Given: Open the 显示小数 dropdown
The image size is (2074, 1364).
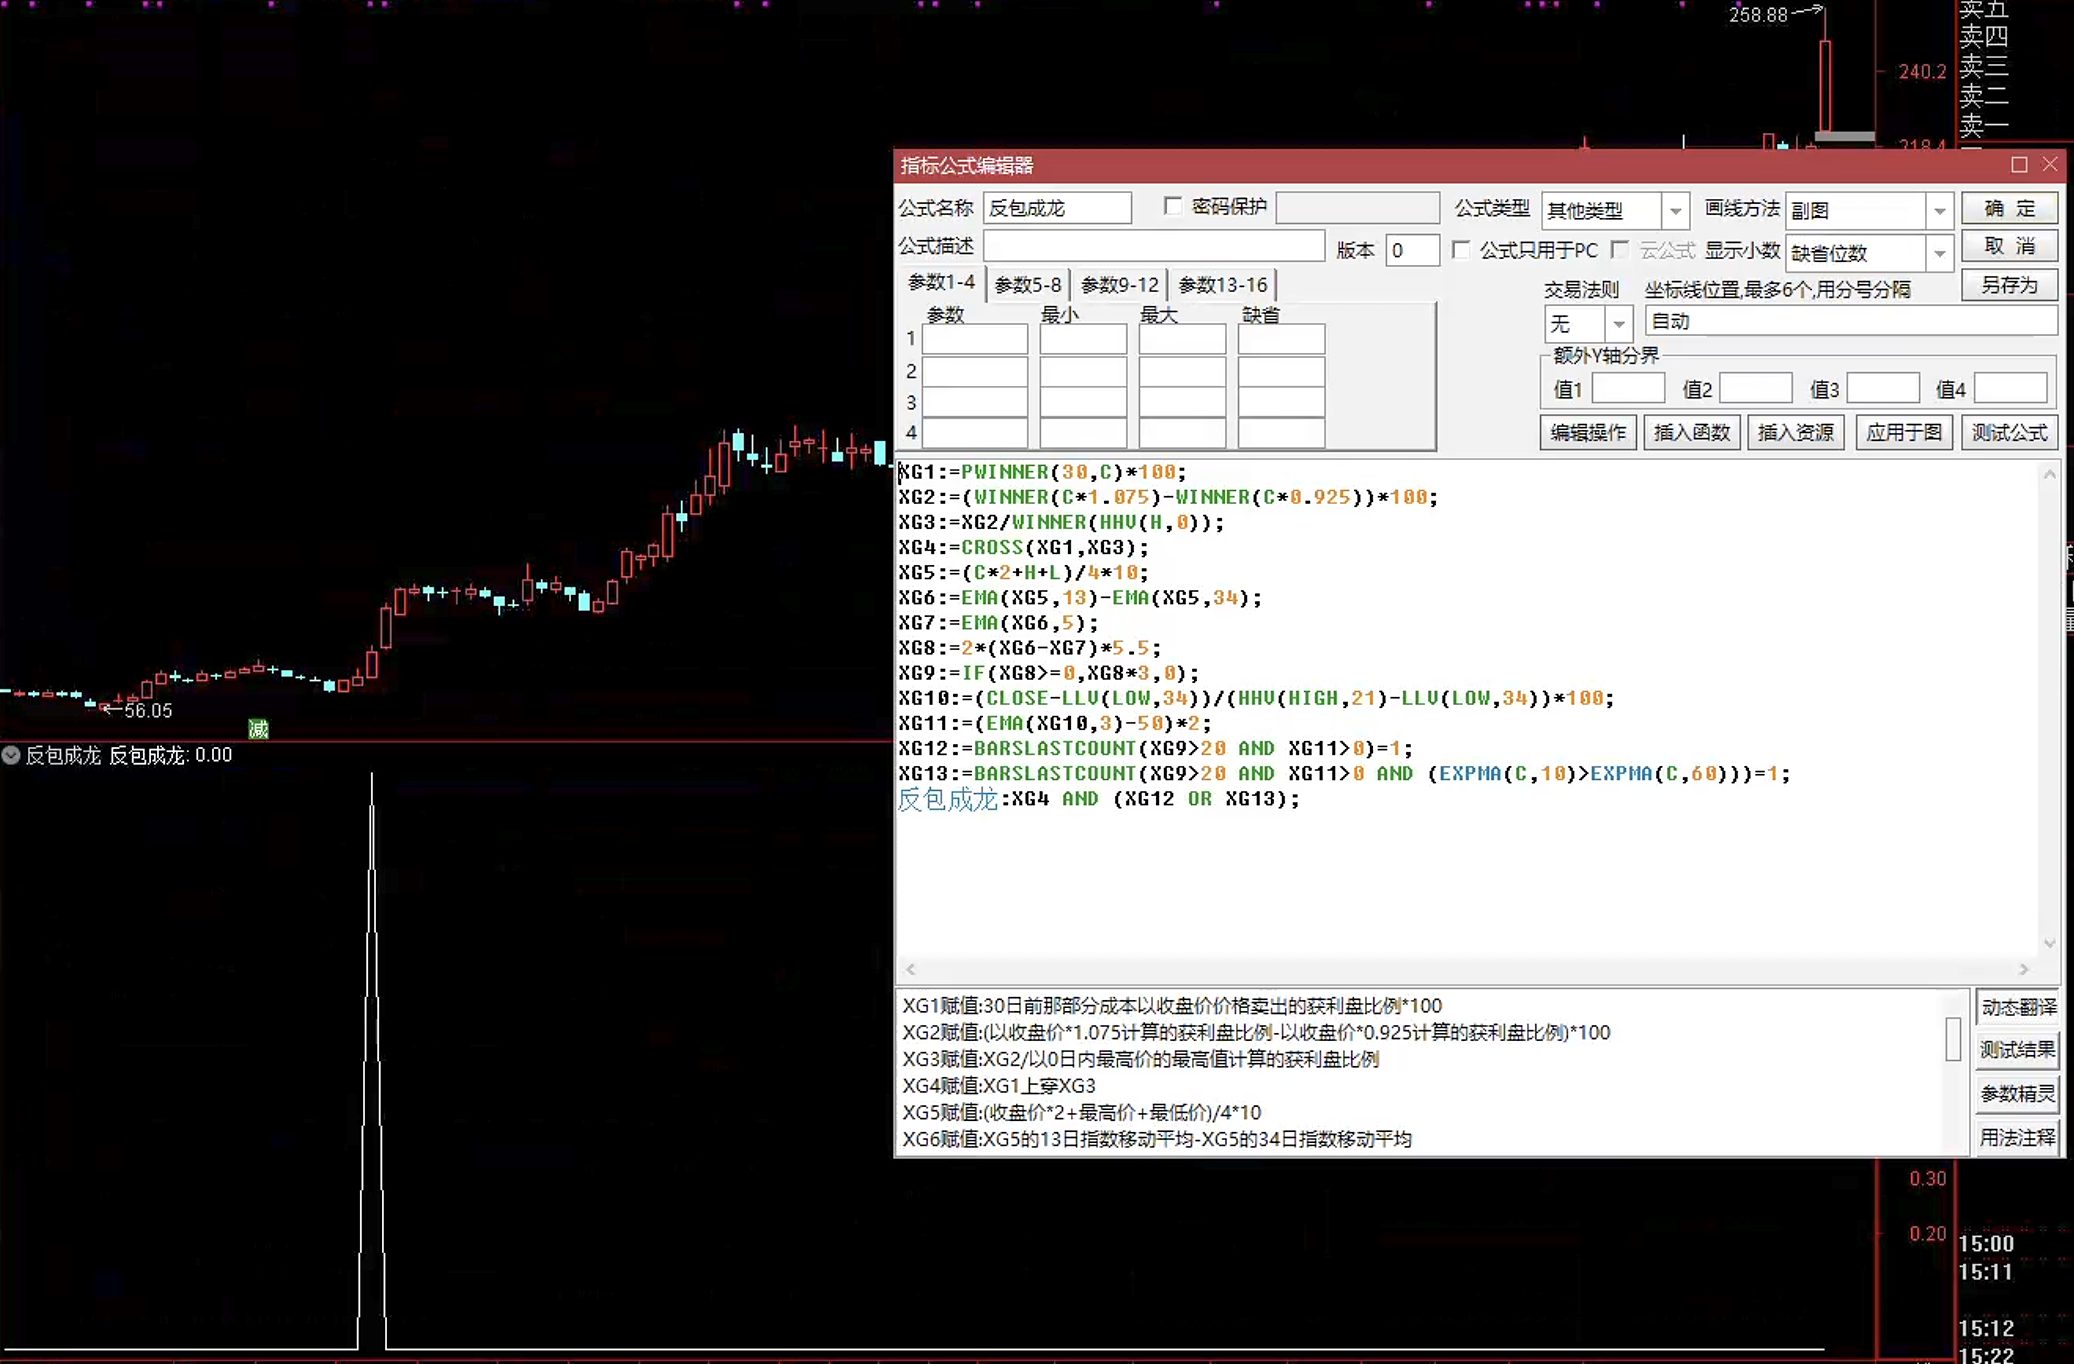Looking at the screenshot, I should tap(1940, 253).
